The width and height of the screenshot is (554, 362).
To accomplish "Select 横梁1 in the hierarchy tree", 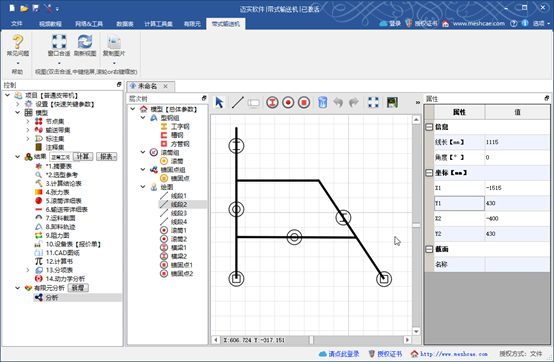I will [179, 248].
